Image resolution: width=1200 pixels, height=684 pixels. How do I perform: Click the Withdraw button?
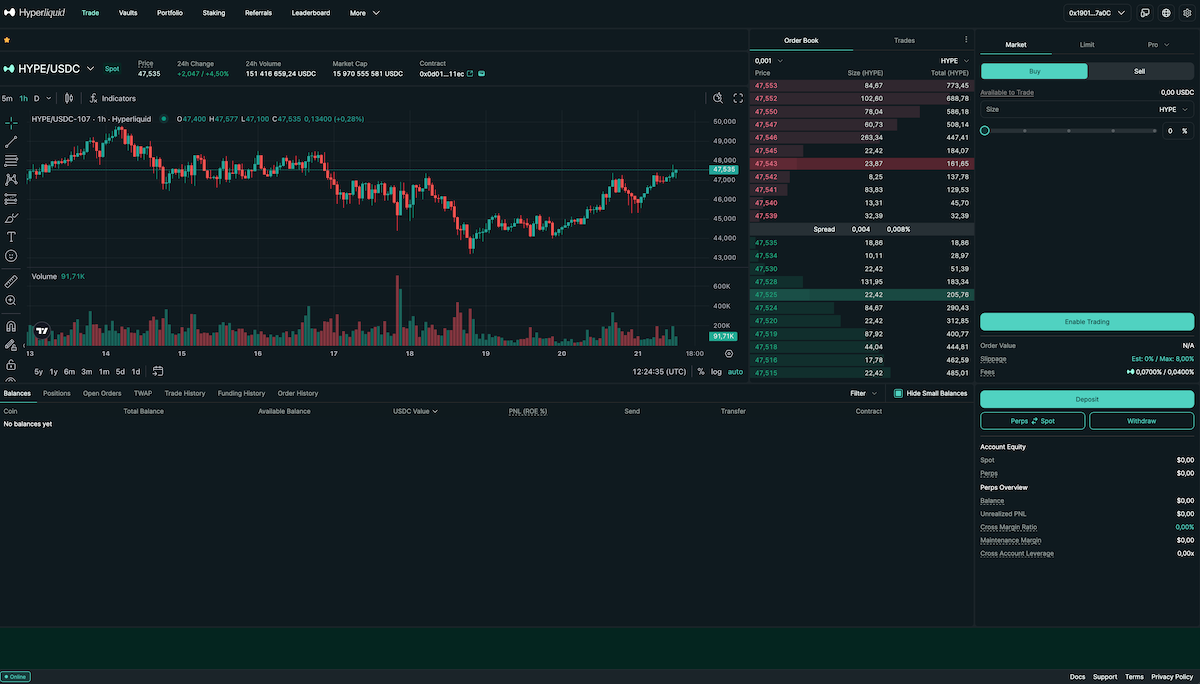click(x=1141, y=421)
